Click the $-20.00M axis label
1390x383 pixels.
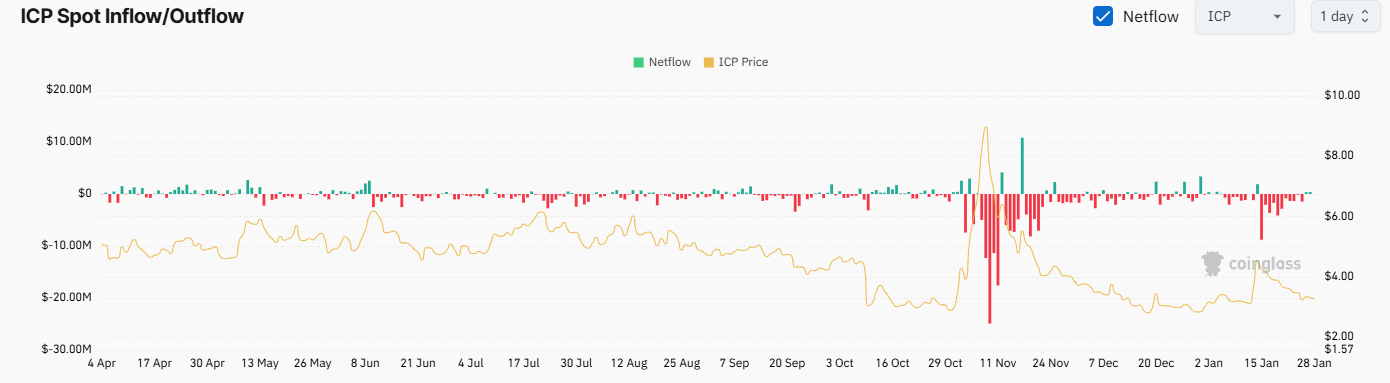[x=67, y=297]
